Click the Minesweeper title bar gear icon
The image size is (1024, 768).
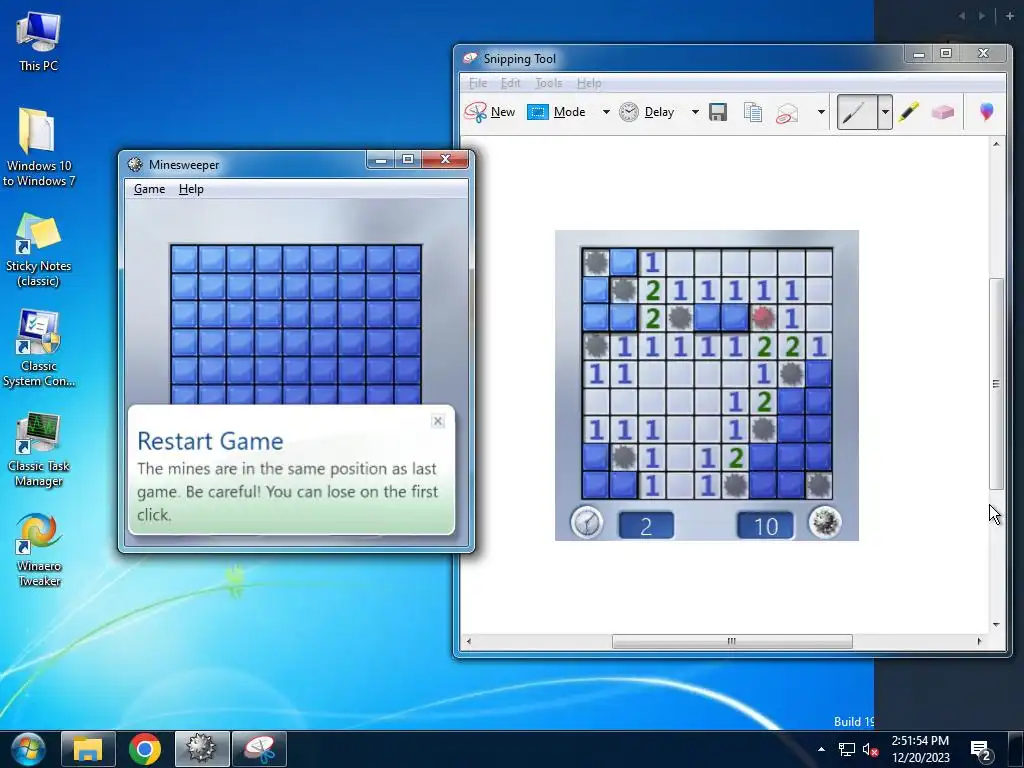[x=135, y=164]
